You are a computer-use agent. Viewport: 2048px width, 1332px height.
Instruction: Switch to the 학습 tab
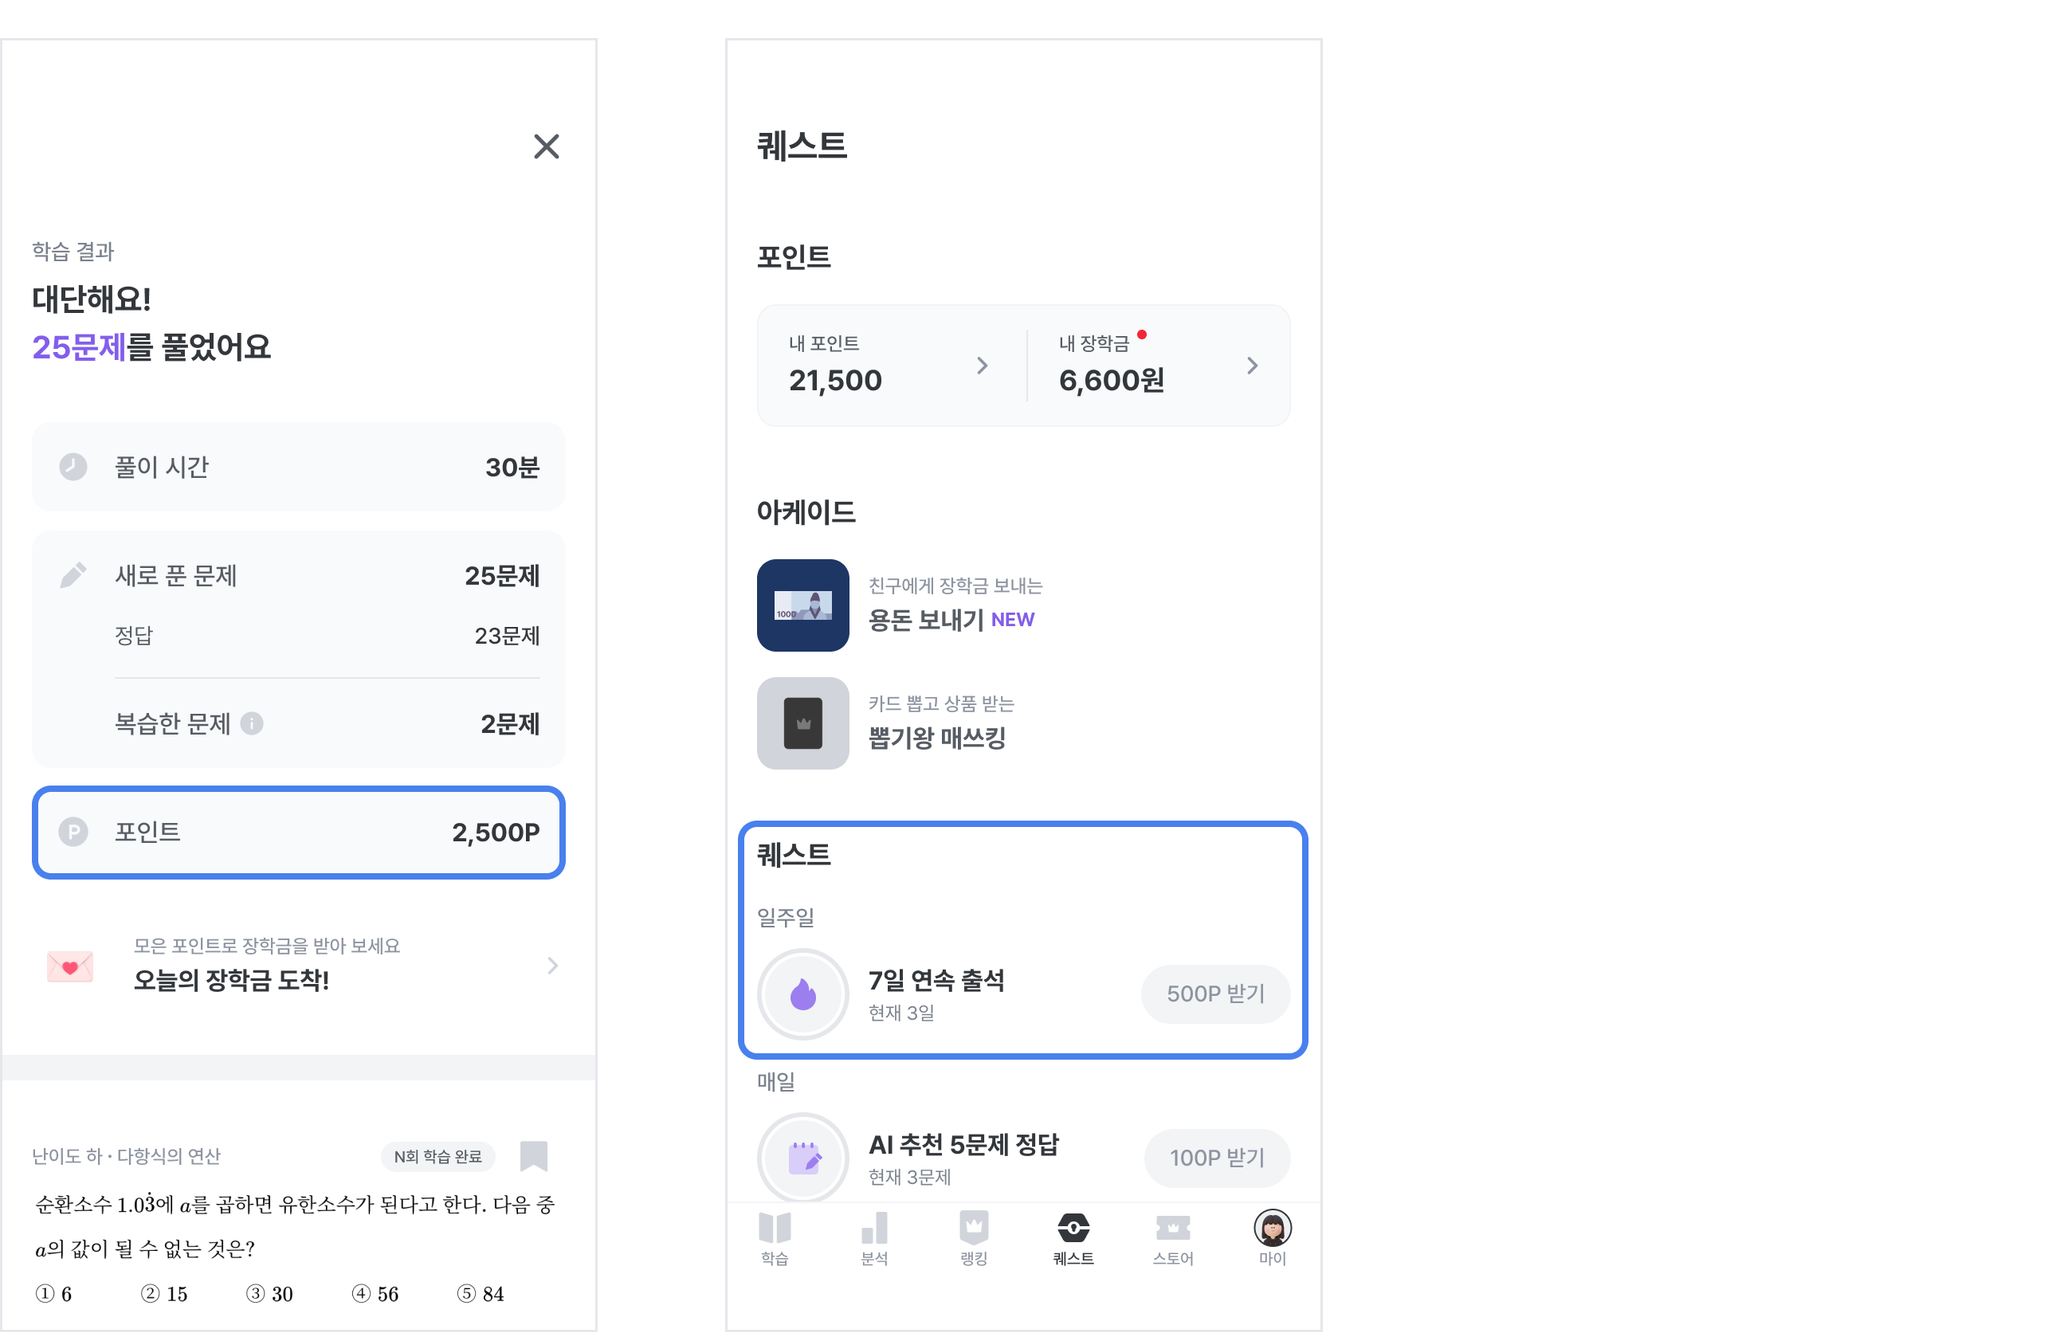click(x=775, y=1239)
